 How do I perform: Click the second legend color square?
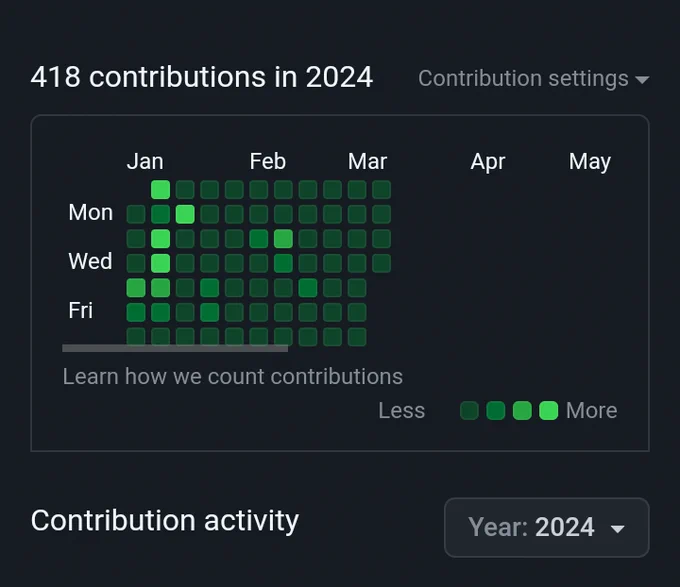(496, 411)
